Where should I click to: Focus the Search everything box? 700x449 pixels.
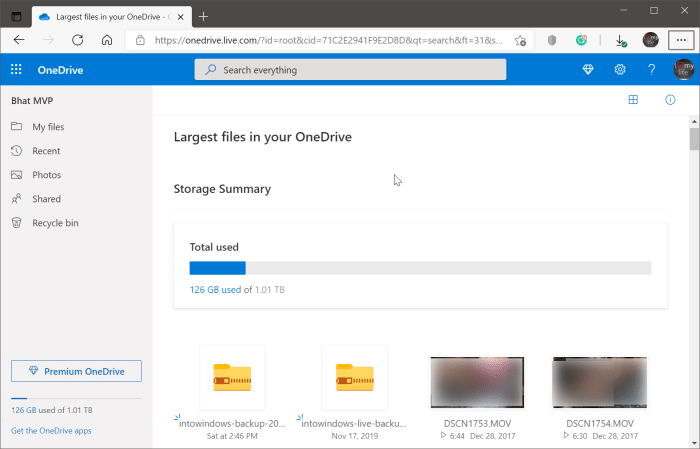pos(350,70)
